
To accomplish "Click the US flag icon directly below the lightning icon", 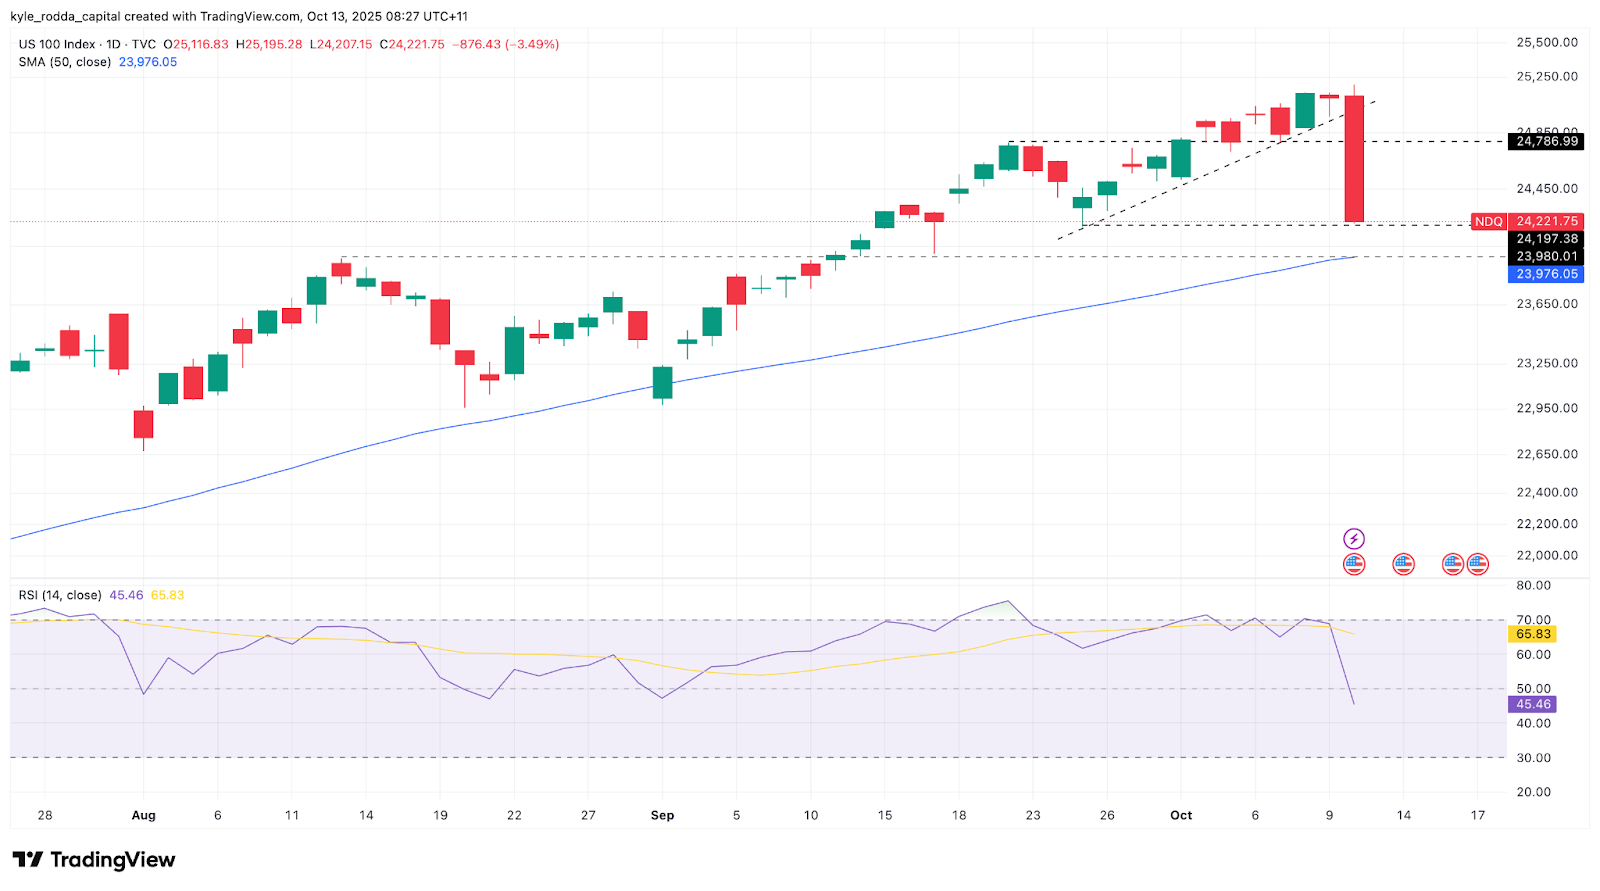I will point(1353,564).
